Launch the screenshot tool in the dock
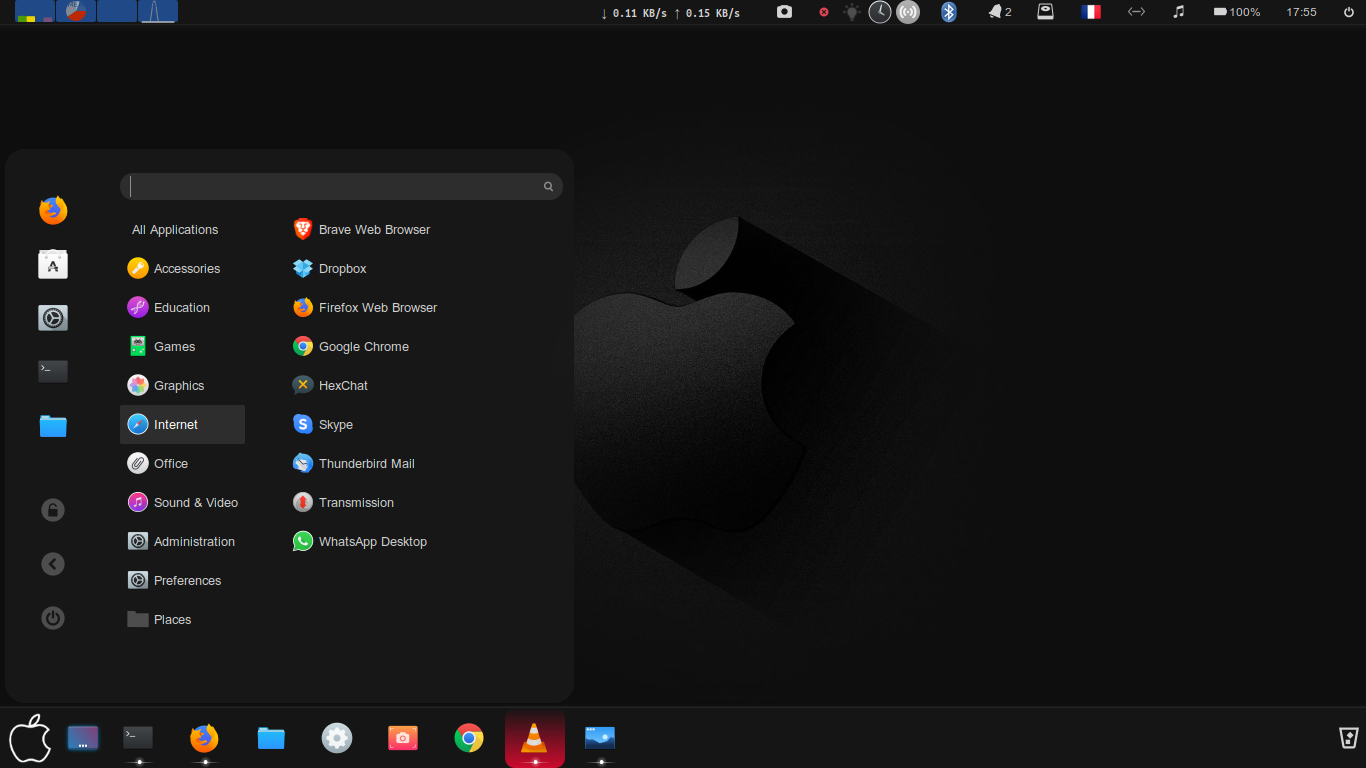Image resolution: width=1366 pixels, height=768 pixels. click(x=403, y=738)
